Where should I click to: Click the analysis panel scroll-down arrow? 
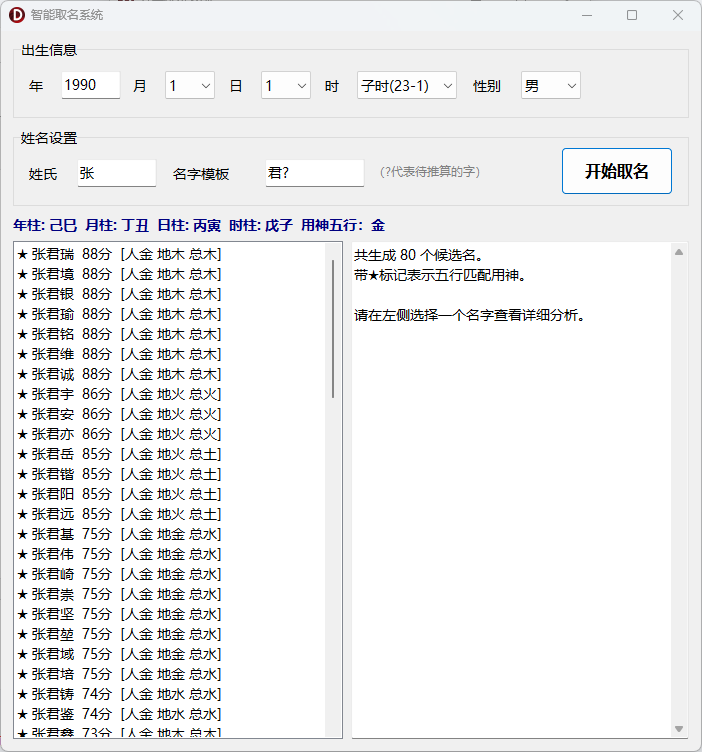point(679,729)
